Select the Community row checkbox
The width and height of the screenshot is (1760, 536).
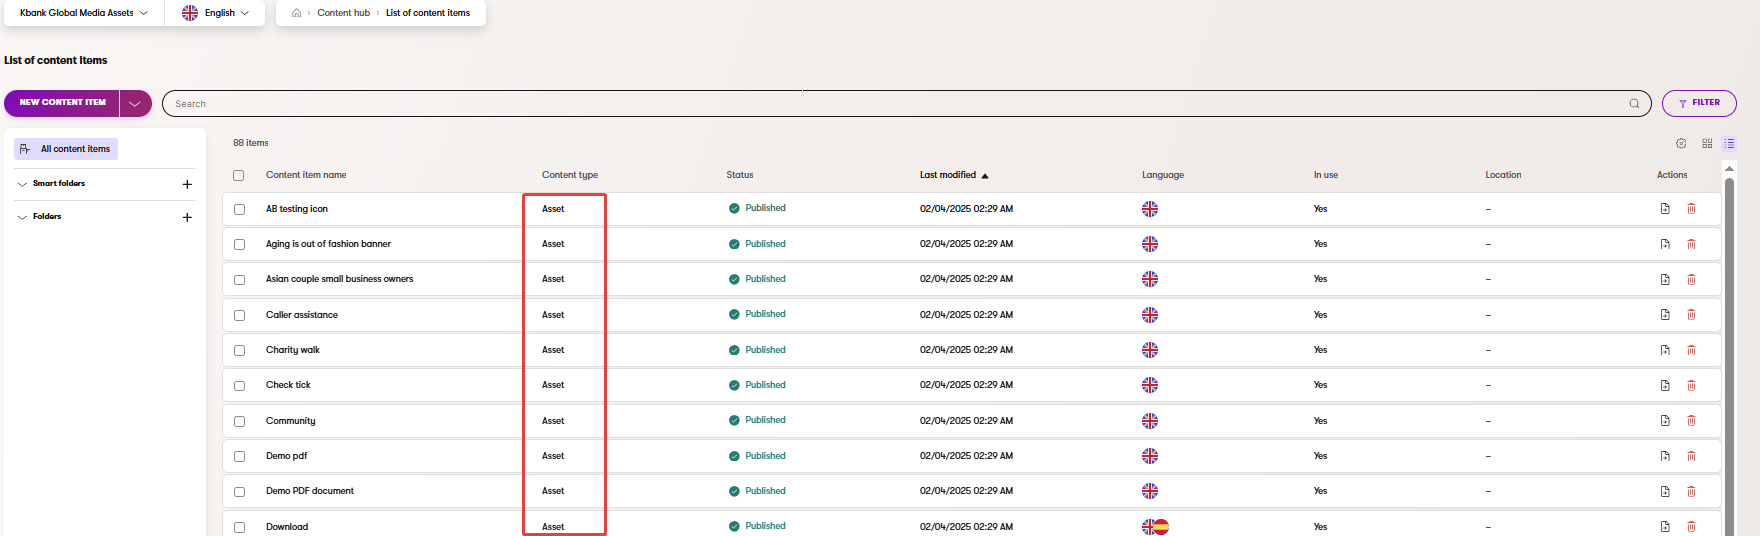[x=239, y=421]
